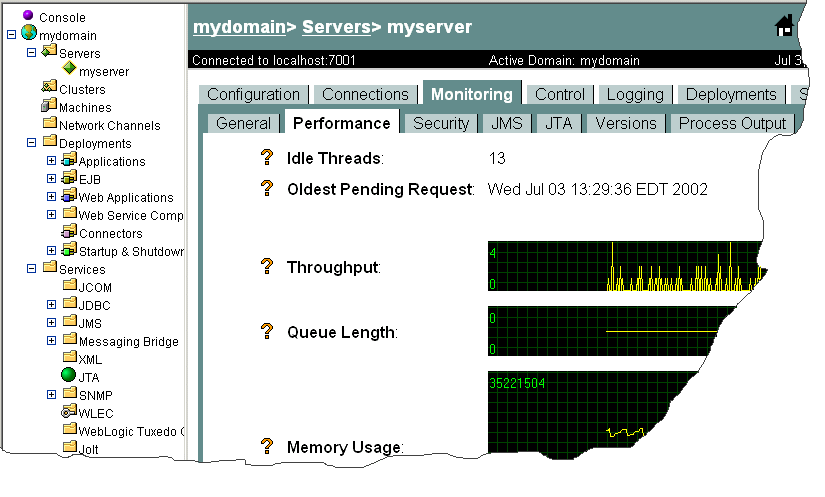Viewport: 825px width, 497px height.
Task: Open the JMS monitoring sub-tab
Action: [x=507, y=123]
